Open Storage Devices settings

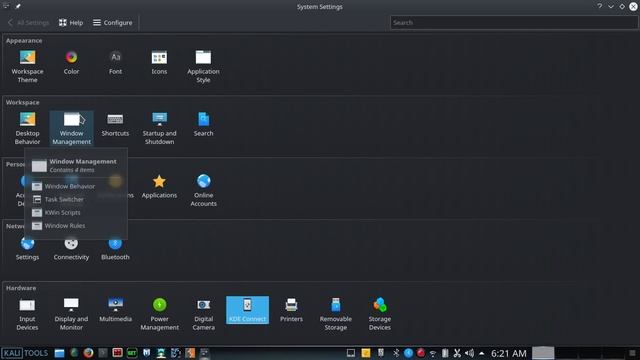point(380,314)
